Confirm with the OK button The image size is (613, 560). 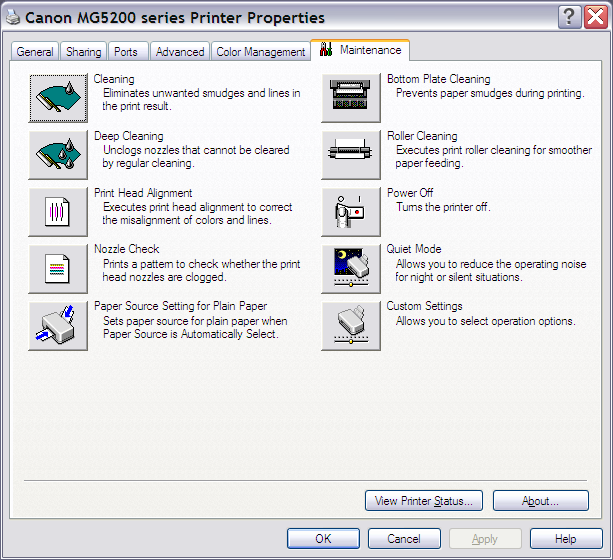point(323,538)
